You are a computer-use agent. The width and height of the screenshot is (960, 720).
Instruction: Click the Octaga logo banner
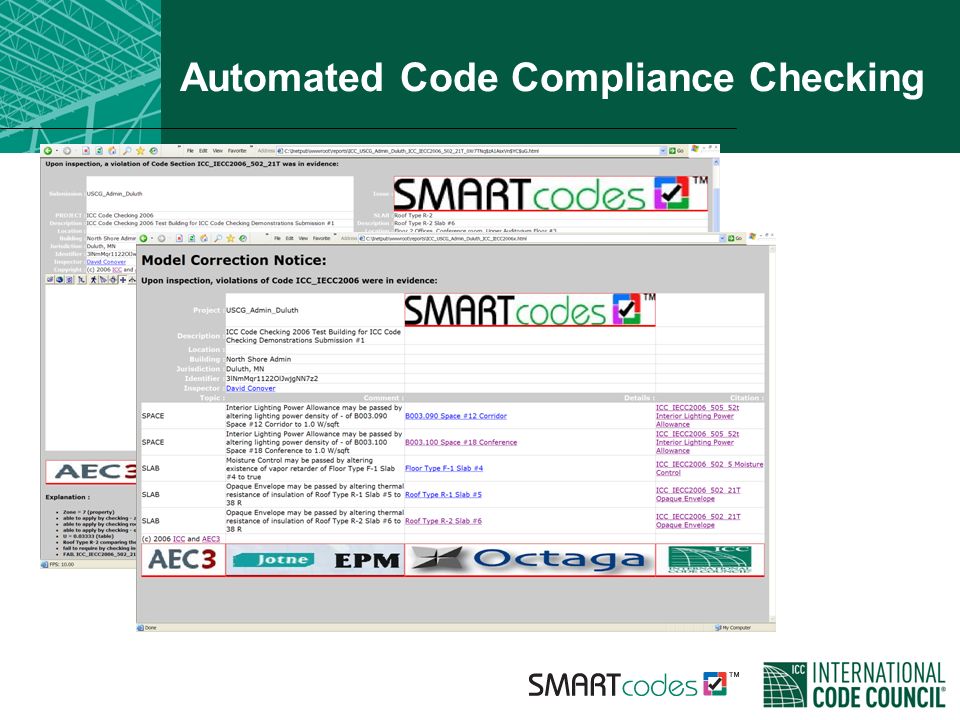click(x=530, y=560)
